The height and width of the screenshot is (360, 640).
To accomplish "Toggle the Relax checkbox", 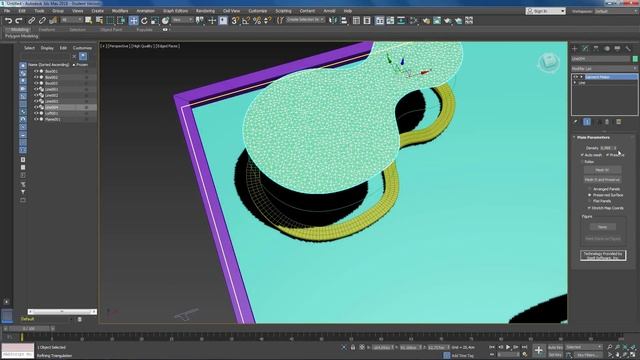I will [582, 162].
